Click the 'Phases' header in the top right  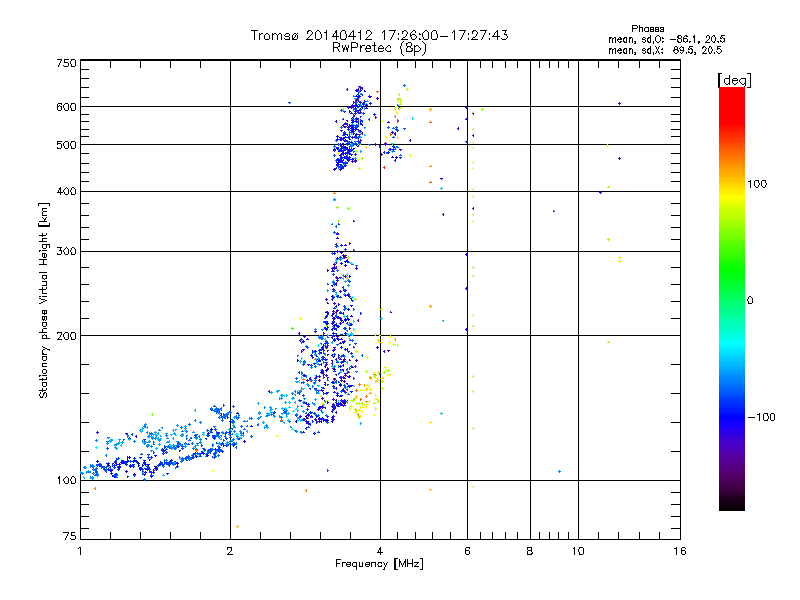point(647,29)
